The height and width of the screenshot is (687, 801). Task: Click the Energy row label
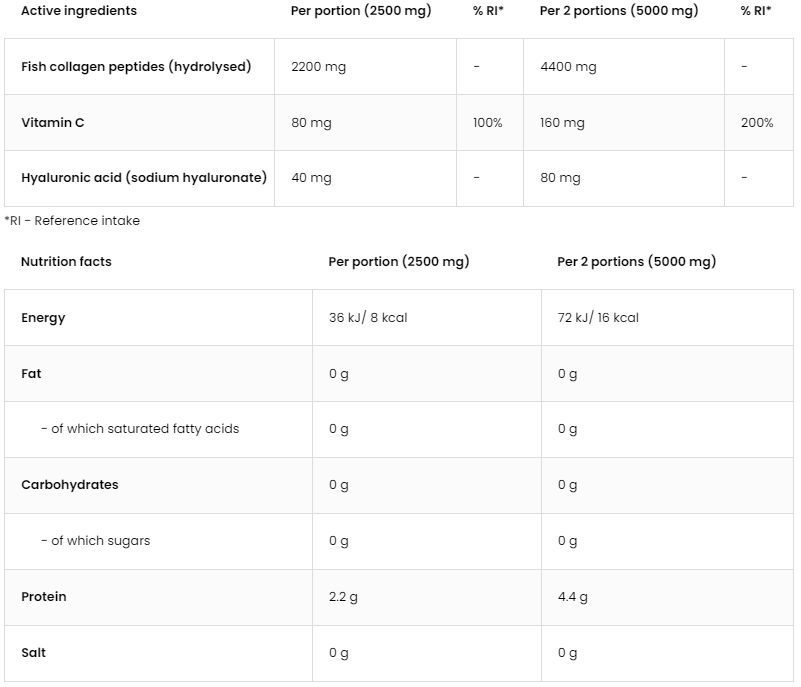click(43, 318)
